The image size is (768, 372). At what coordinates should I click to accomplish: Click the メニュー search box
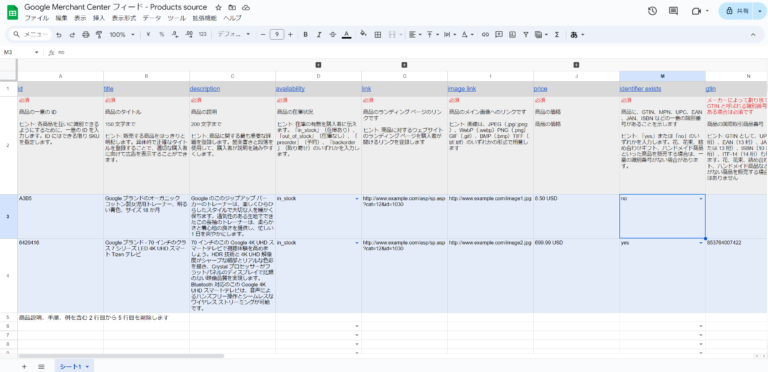coord(31,35)
